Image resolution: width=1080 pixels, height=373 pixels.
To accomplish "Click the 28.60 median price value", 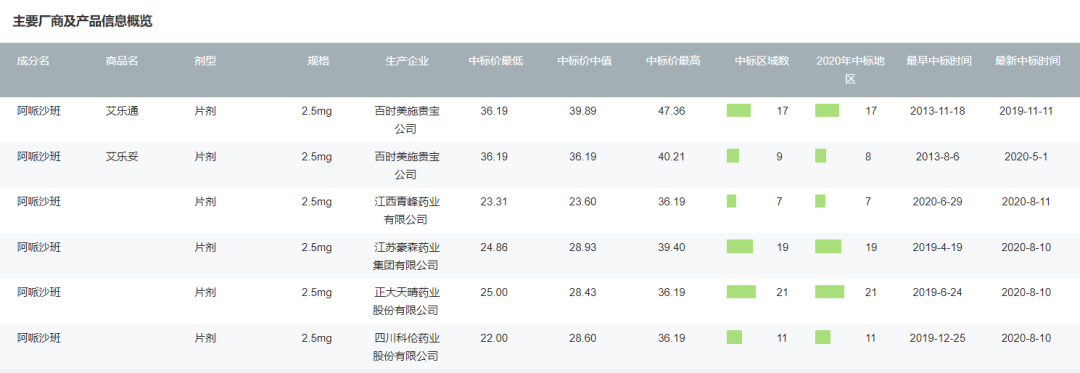I will tap(583, 338).
